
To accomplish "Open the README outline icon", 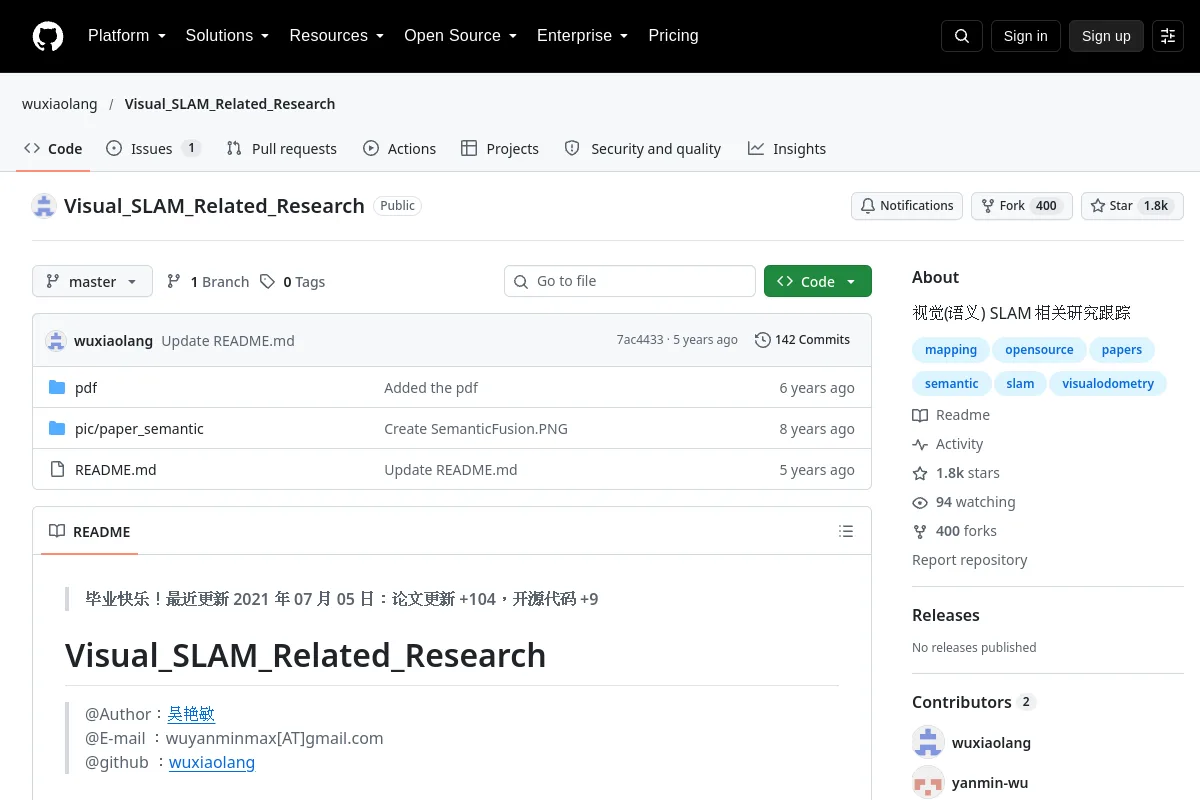I will [x=846, y=531].
